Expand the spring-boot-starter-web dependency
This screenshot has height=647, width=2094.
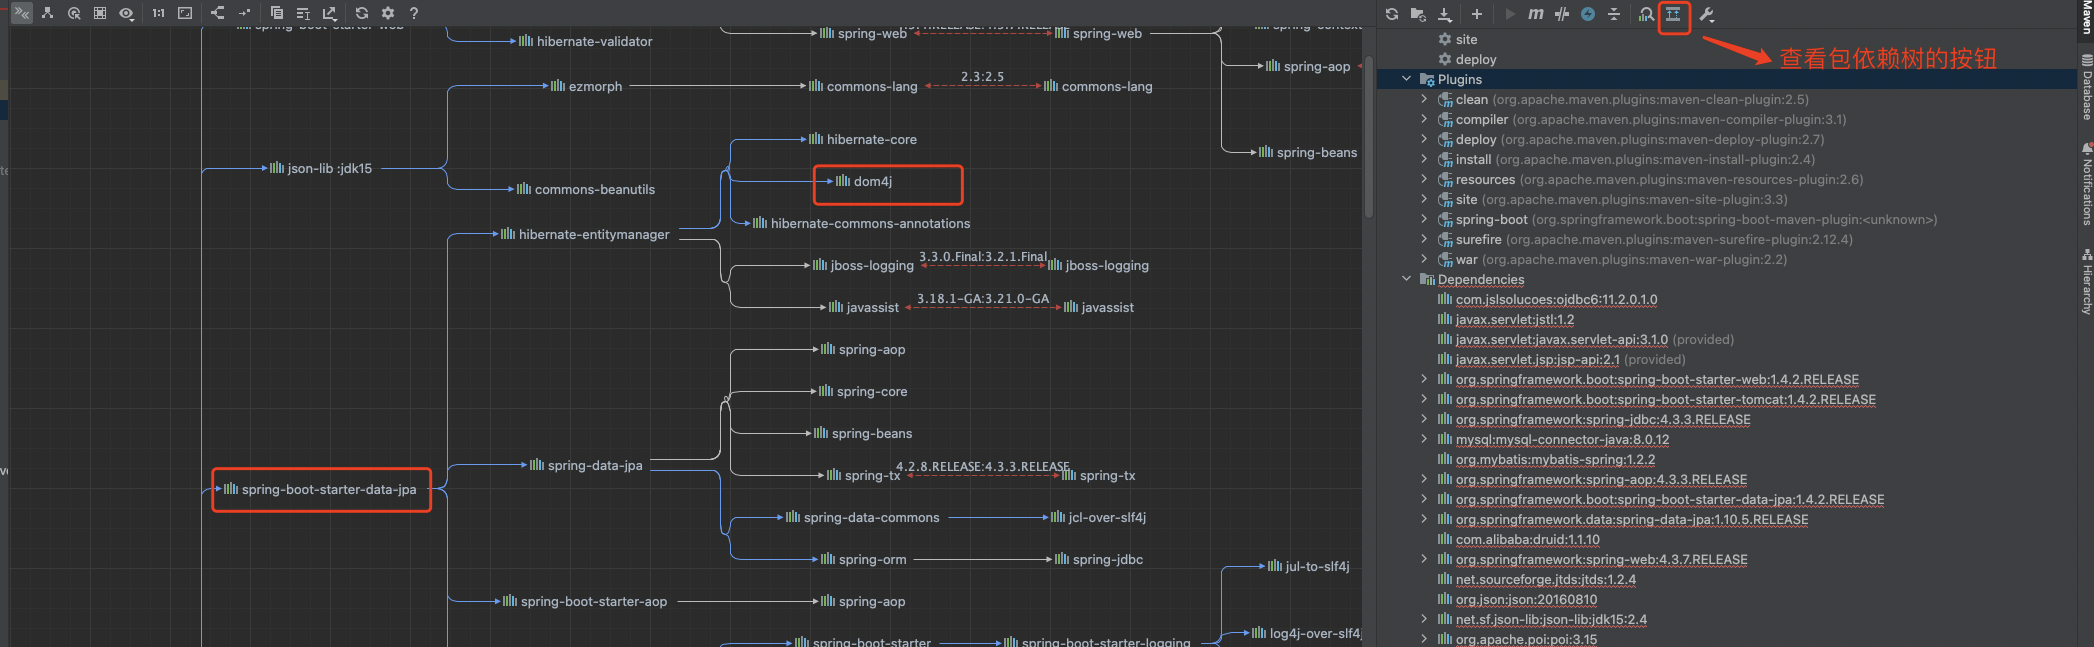pos(1424,379)
